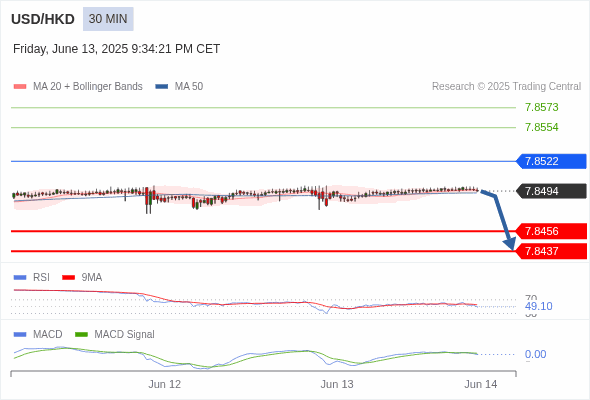This screenshot has height=400, width=590.
Task: Click the black 7.8494 current price tag
Action: pos(551,191)
